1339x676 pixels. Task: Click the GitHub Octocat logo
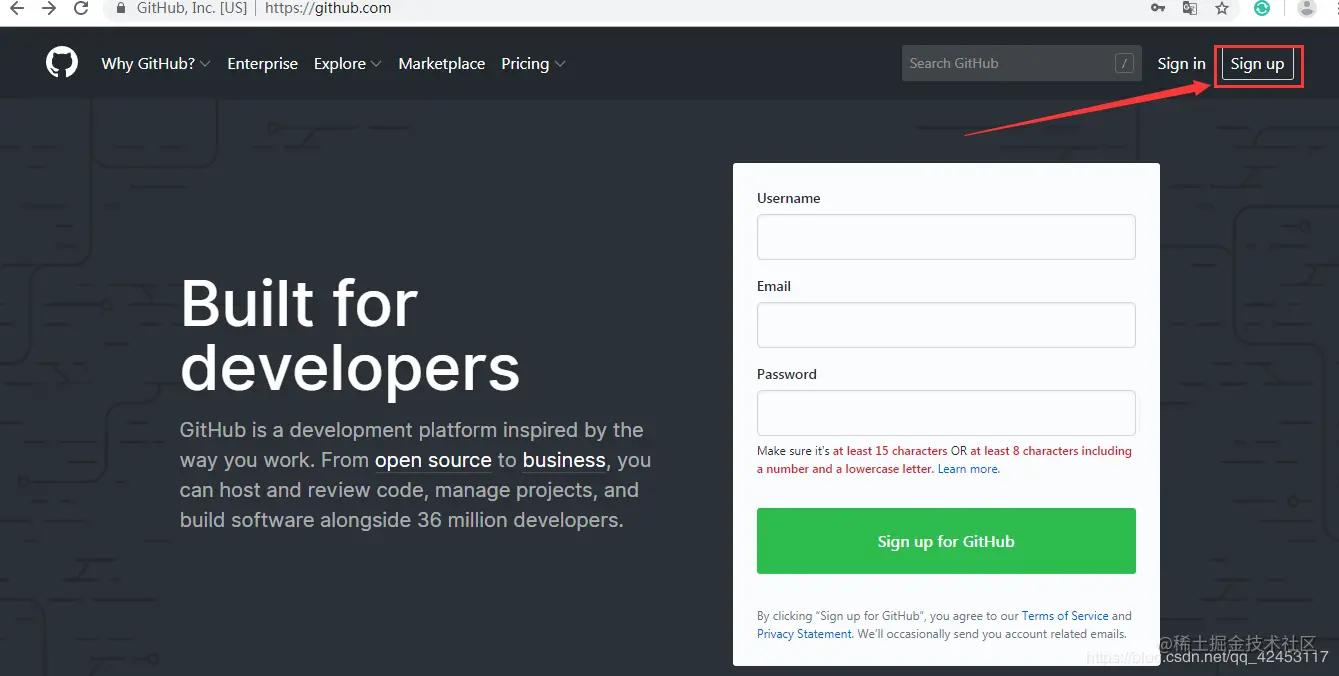click(x=61, y=62)
